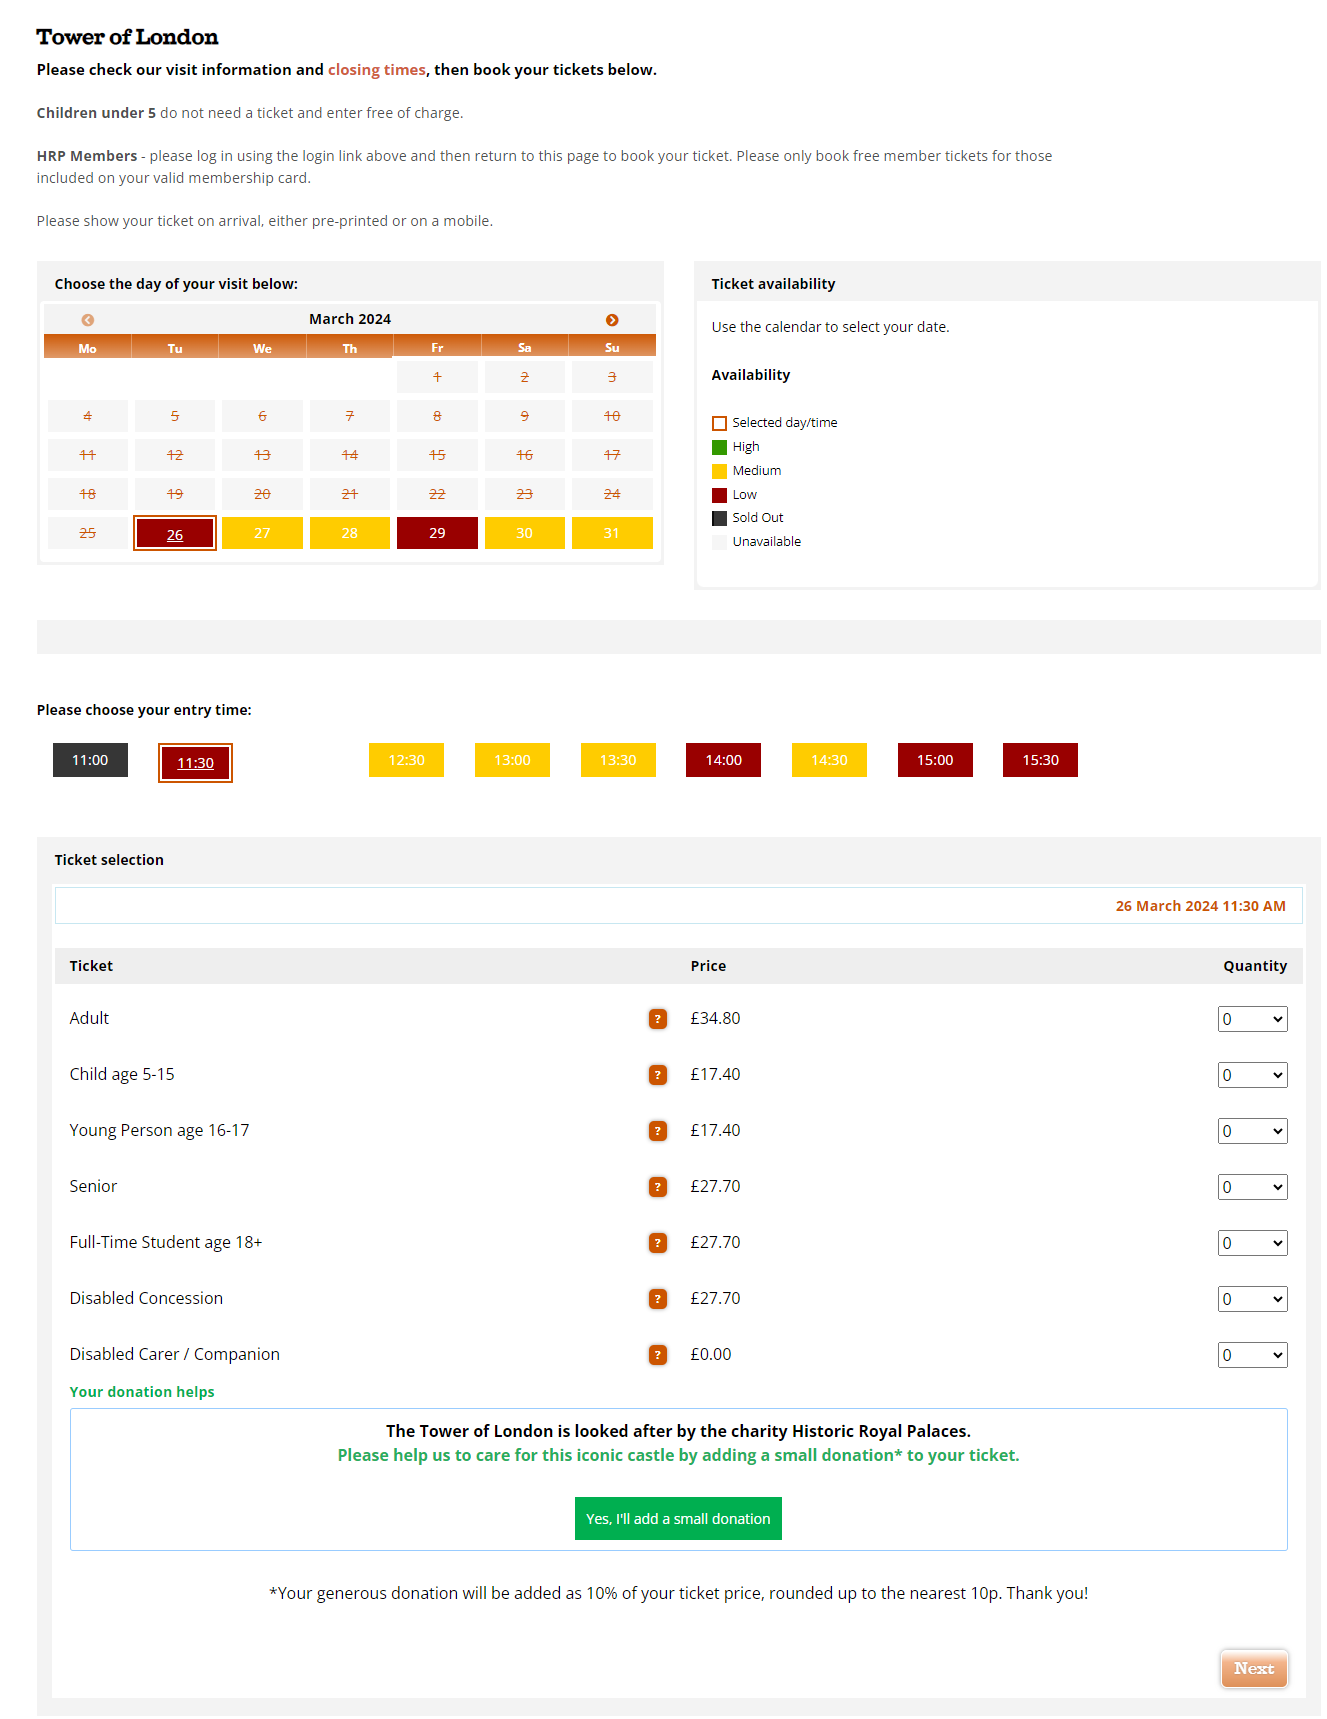Open help icon for Adult ticket

click(658, 1019)
